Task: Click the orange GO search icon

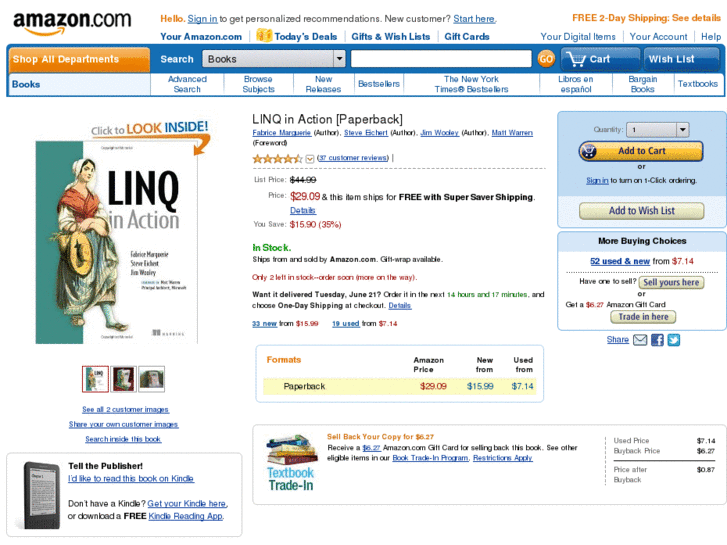Action: (x=546, y=59)
